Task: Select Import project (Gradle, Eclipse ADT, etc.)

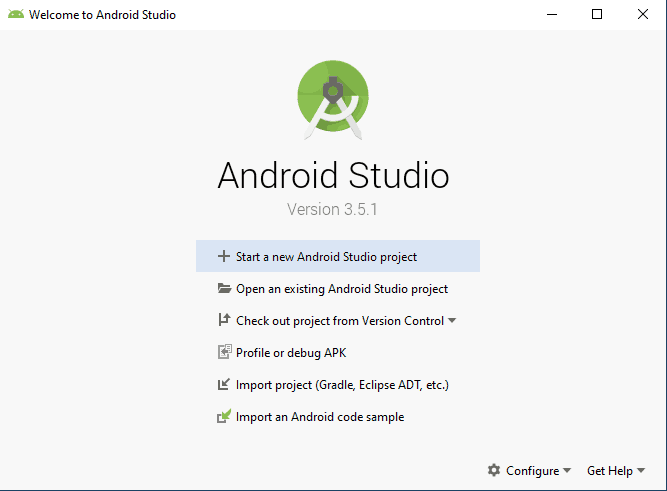Action: 338,385
